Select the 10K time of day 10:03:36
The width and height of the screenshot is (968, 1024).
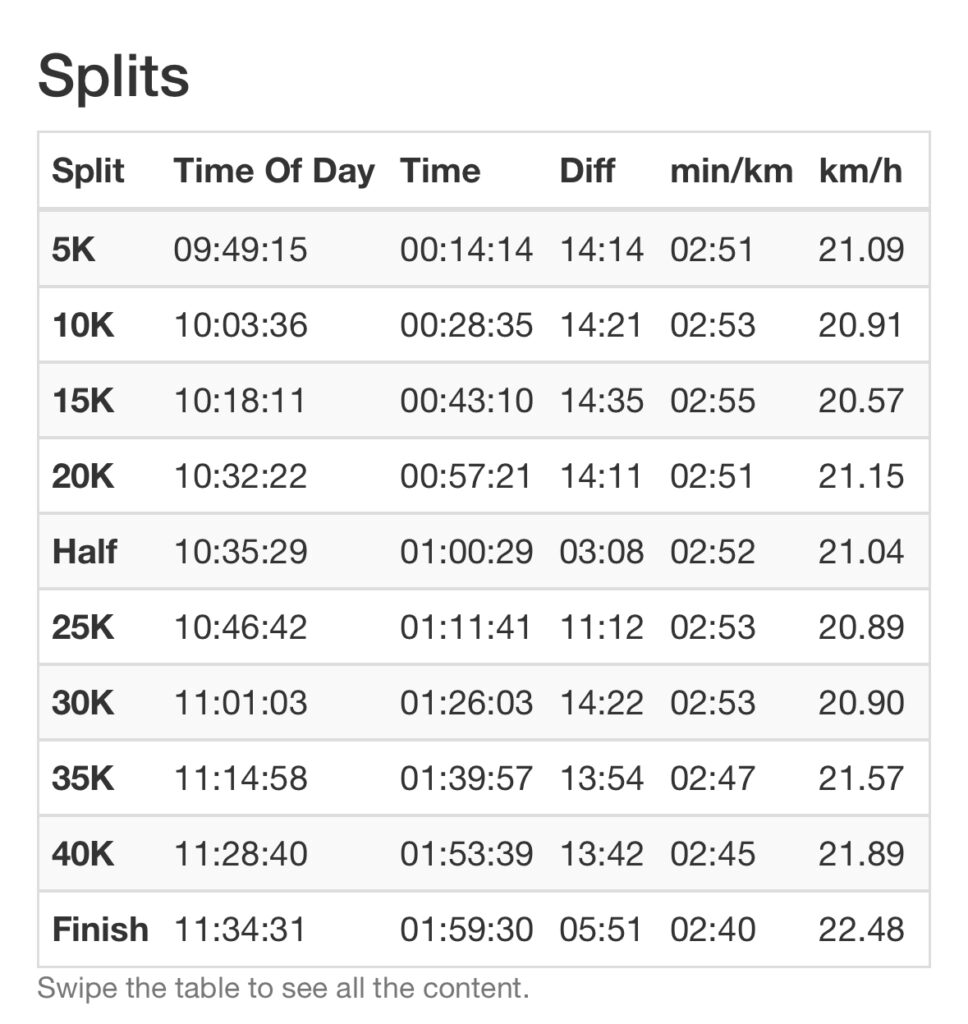click(240, 325)
